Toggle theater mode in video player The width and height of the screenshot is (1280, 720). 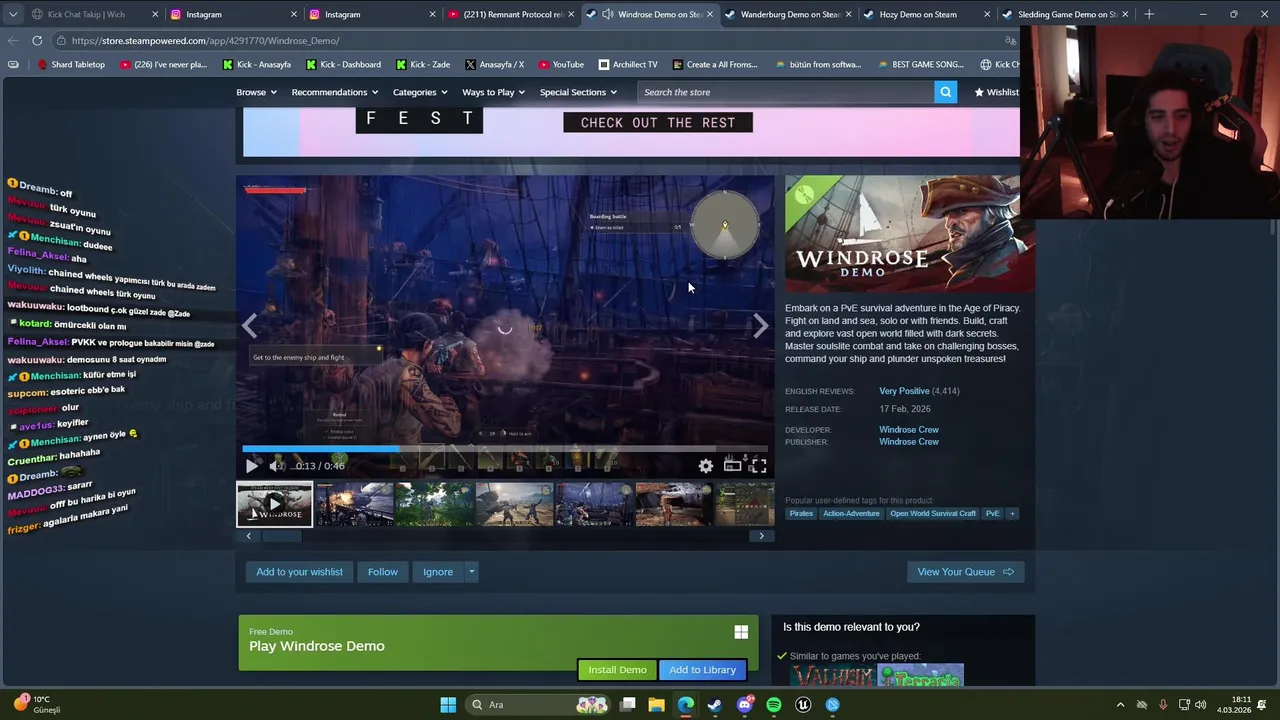click(732, 466)
